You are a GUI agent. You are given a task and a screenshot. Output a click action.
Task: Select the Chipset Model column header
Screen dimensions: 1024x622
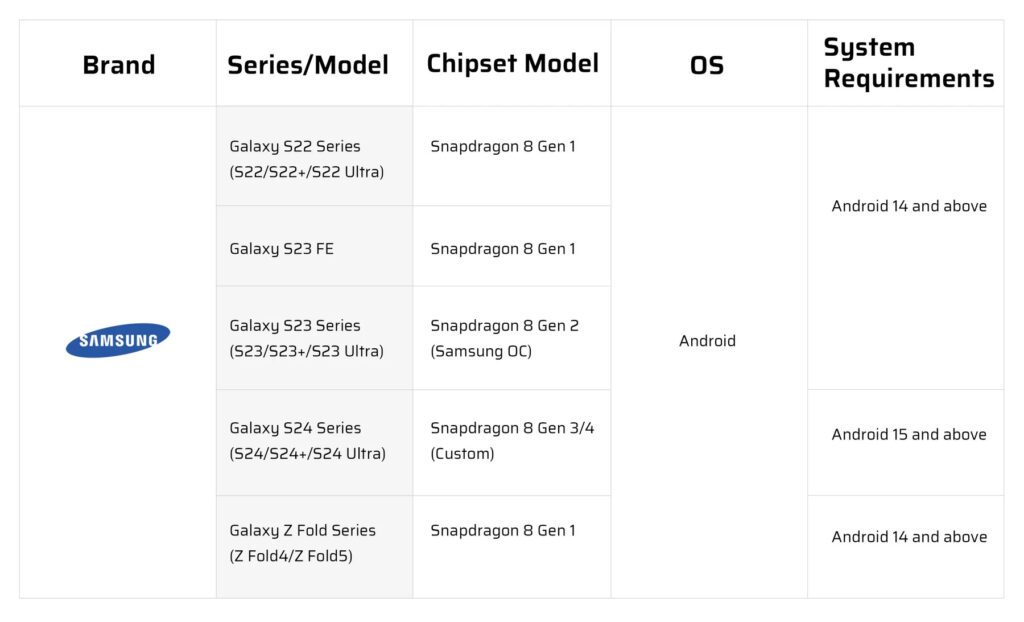pyautogui.click(x=512, y=63)
